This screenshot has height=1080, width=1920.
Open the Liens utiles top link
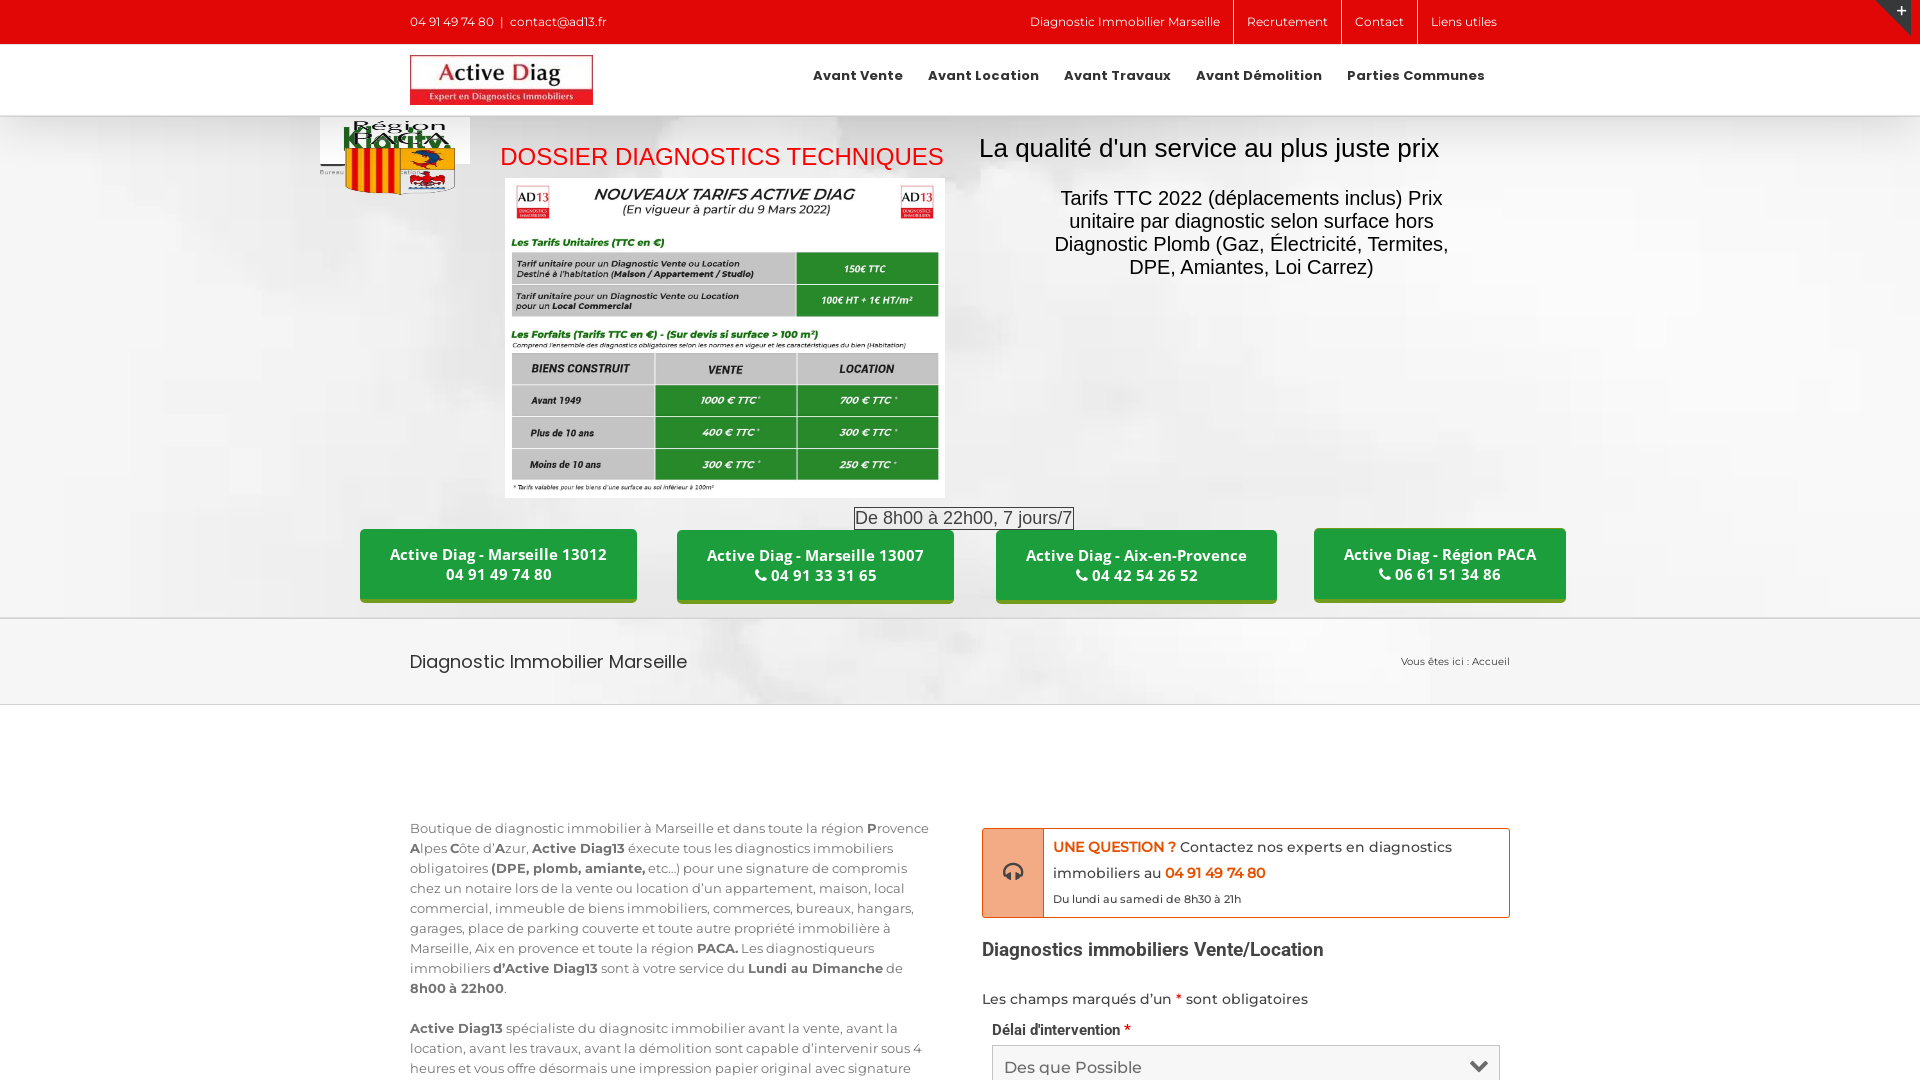1463,22
